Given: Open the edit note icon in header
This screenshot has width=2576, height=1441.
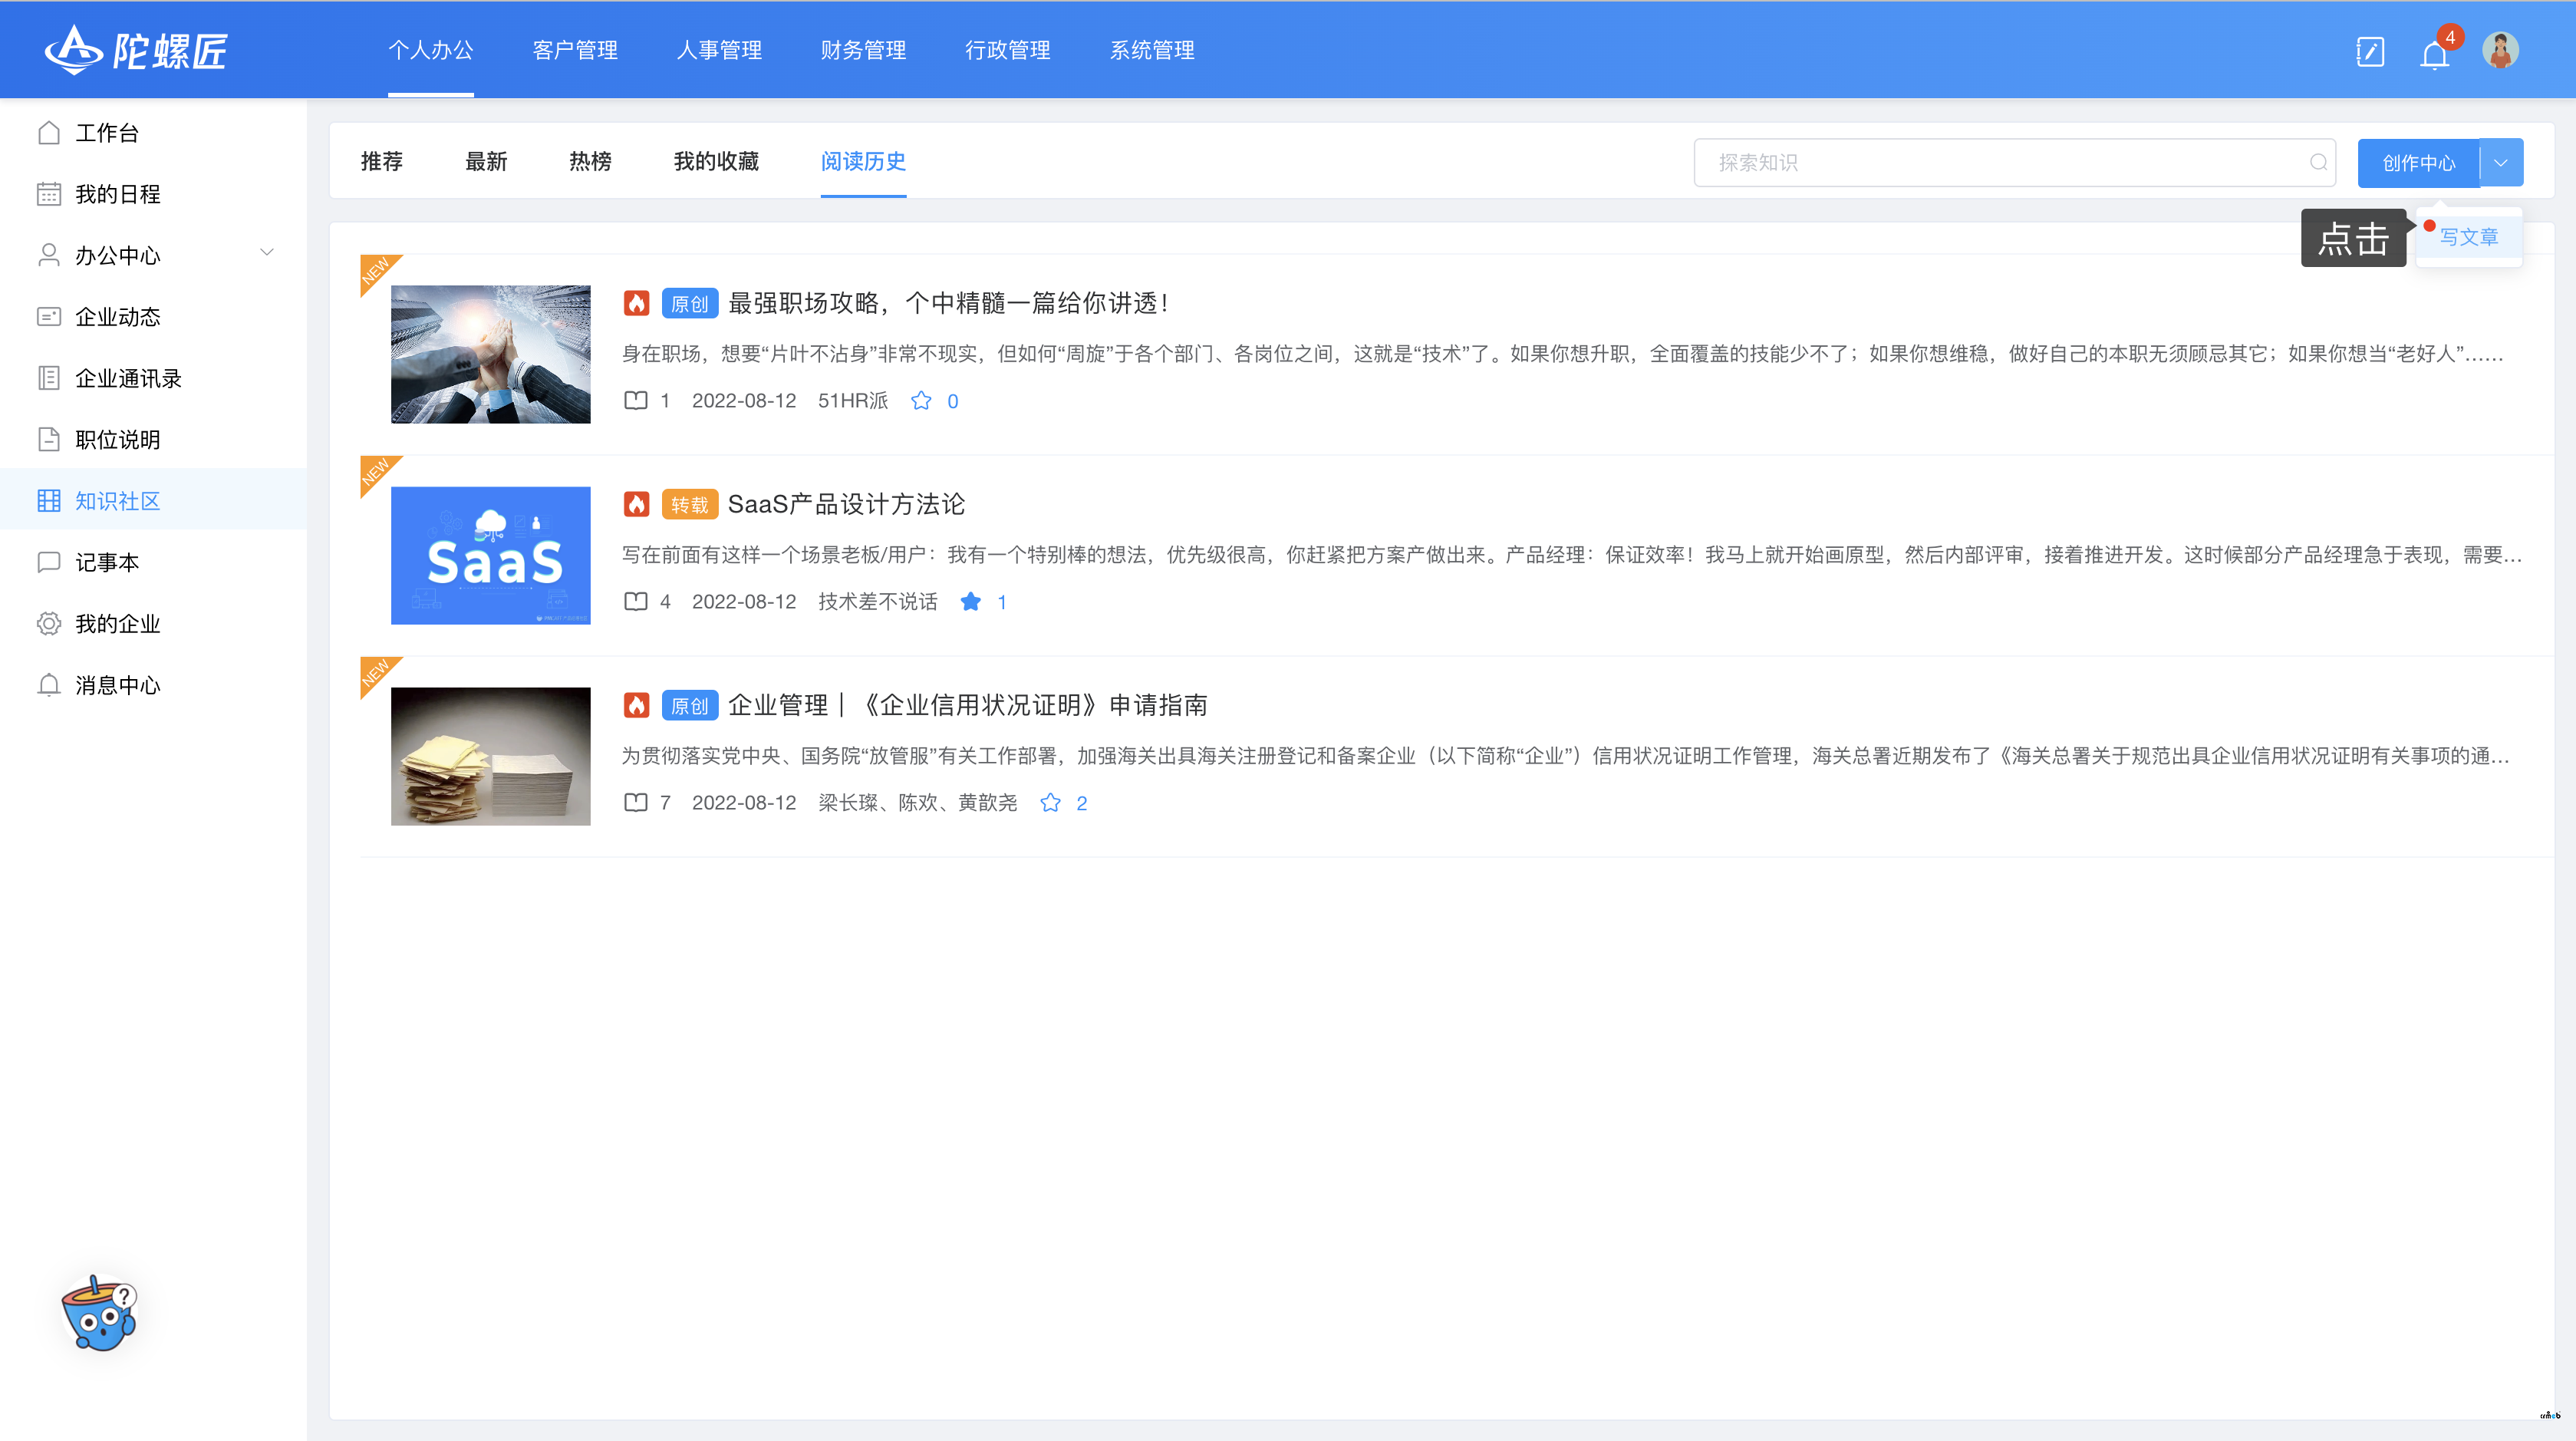Looking at the screenshot, I should pos(2370,51).
